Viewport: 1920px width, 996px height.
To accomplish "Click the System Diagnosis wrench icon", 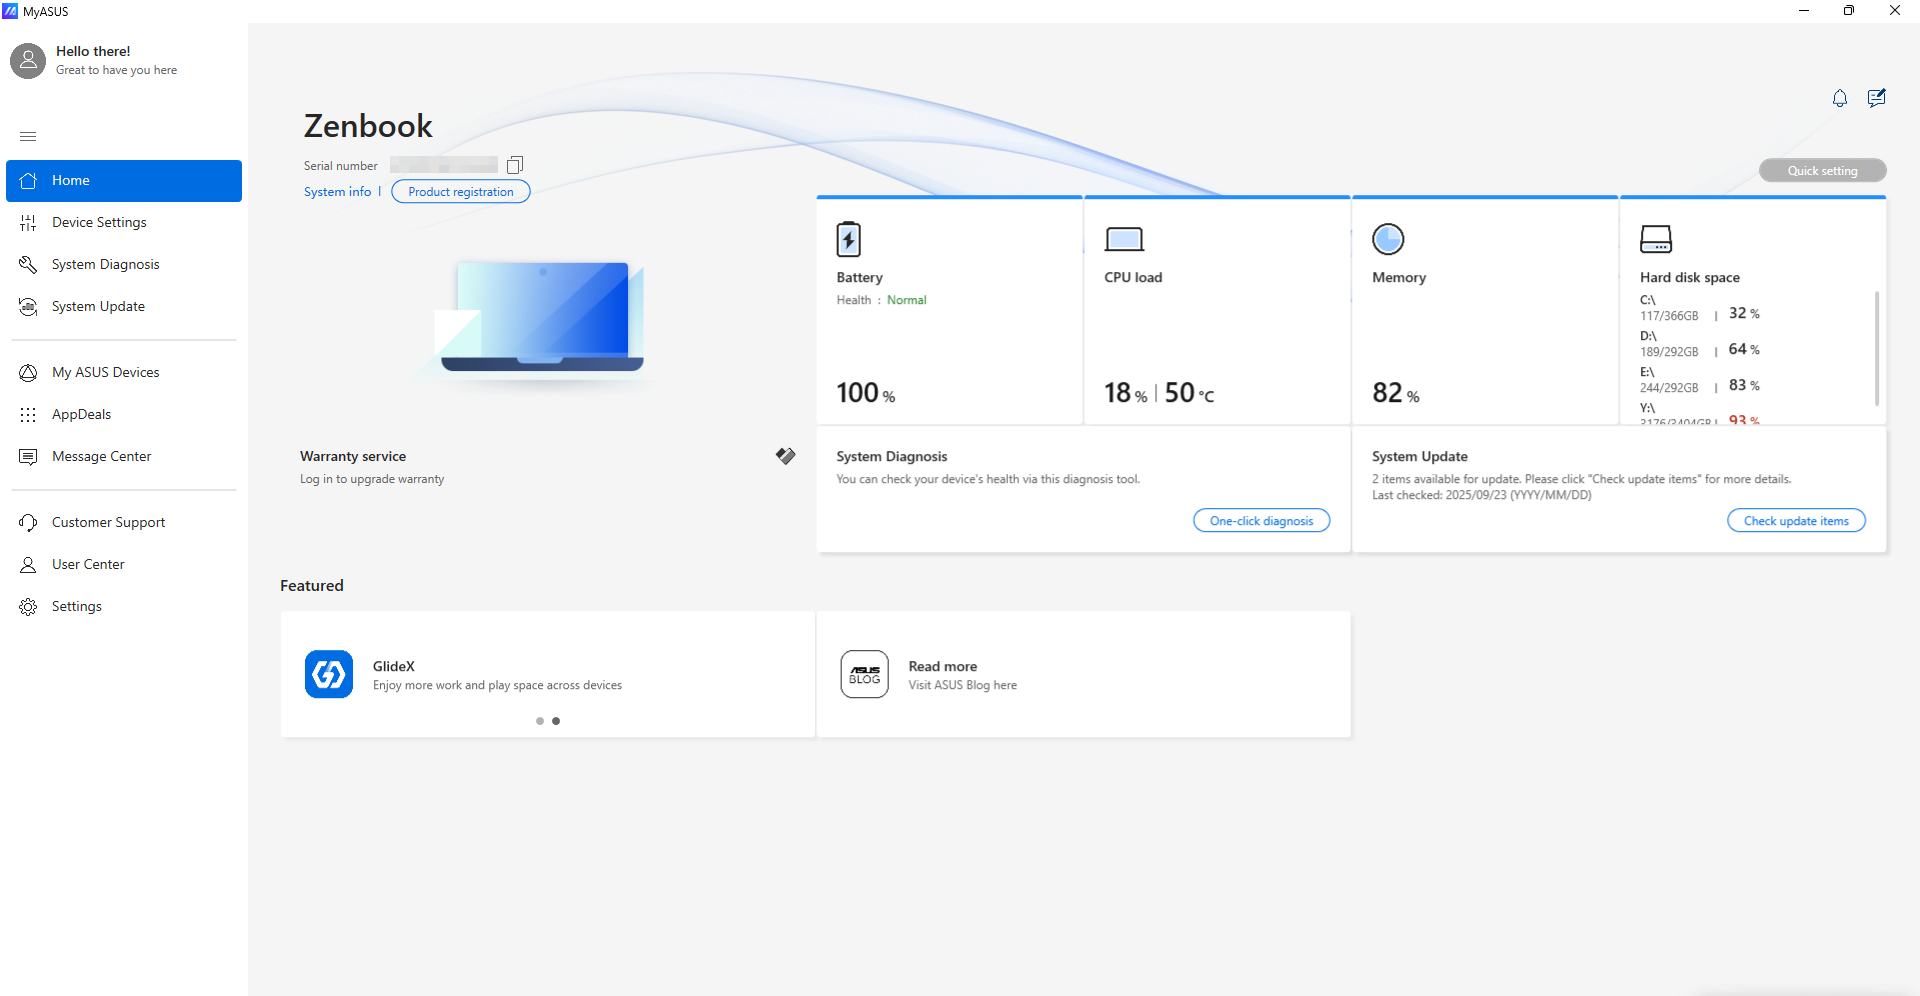I will click(28, 264).
